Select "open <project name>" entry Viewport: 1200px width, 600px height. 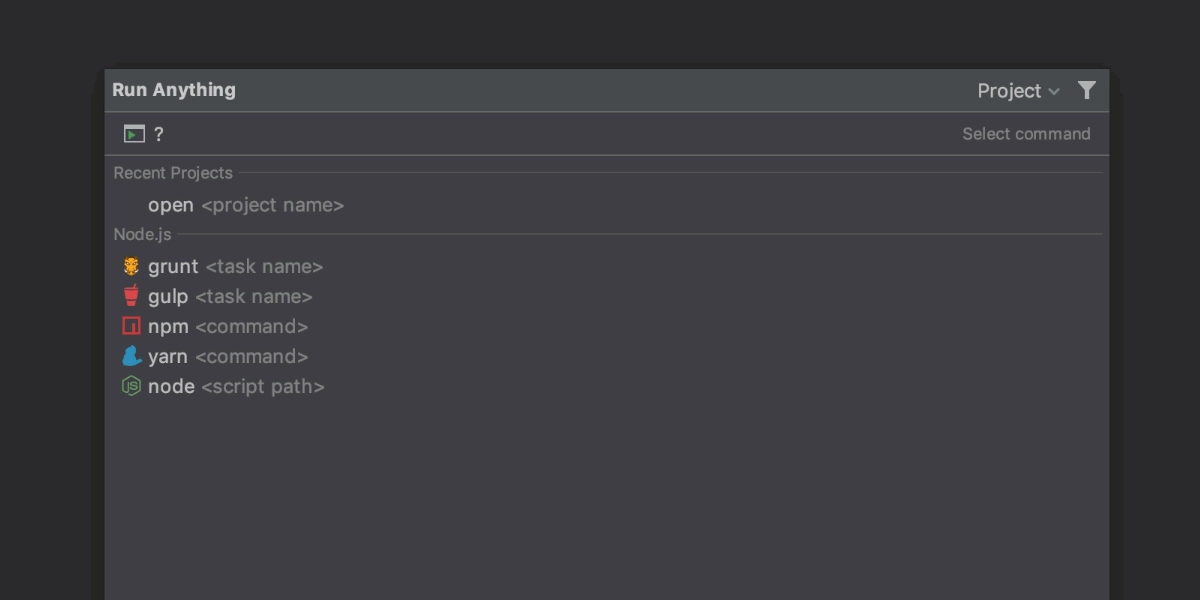[607, 205]
